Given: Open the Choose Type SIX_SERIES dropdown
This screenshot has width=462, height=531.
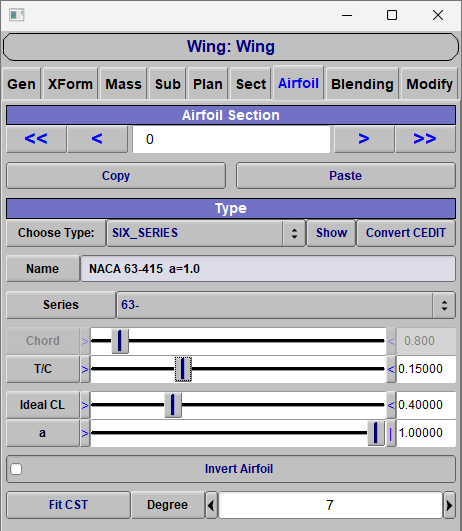Looking at the screenshot, I should point(206,233).
